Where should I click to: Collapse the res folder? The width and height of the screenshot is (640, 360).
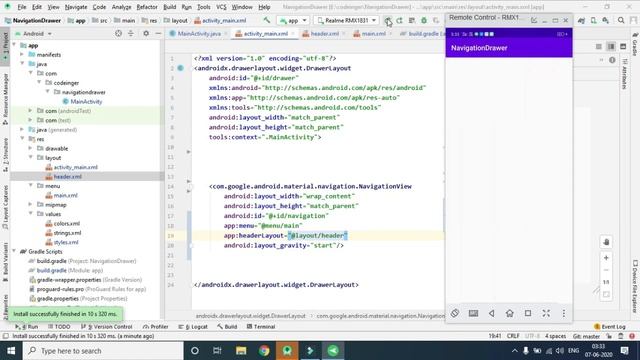22,139
